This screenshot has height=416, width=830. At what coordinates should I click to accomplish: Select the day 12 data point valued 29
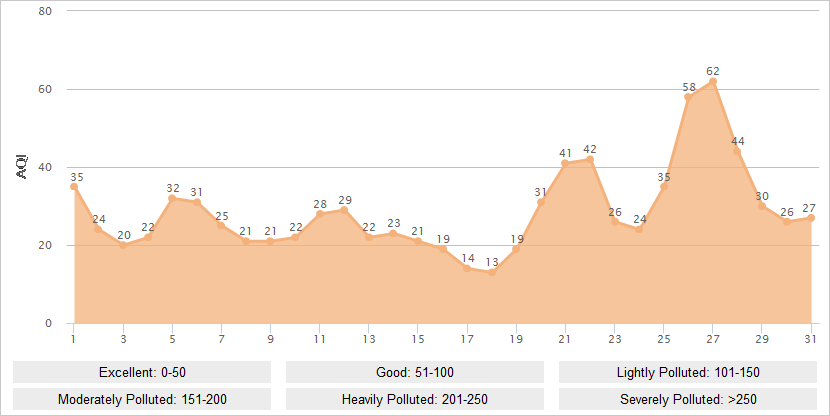pos(344,210)
